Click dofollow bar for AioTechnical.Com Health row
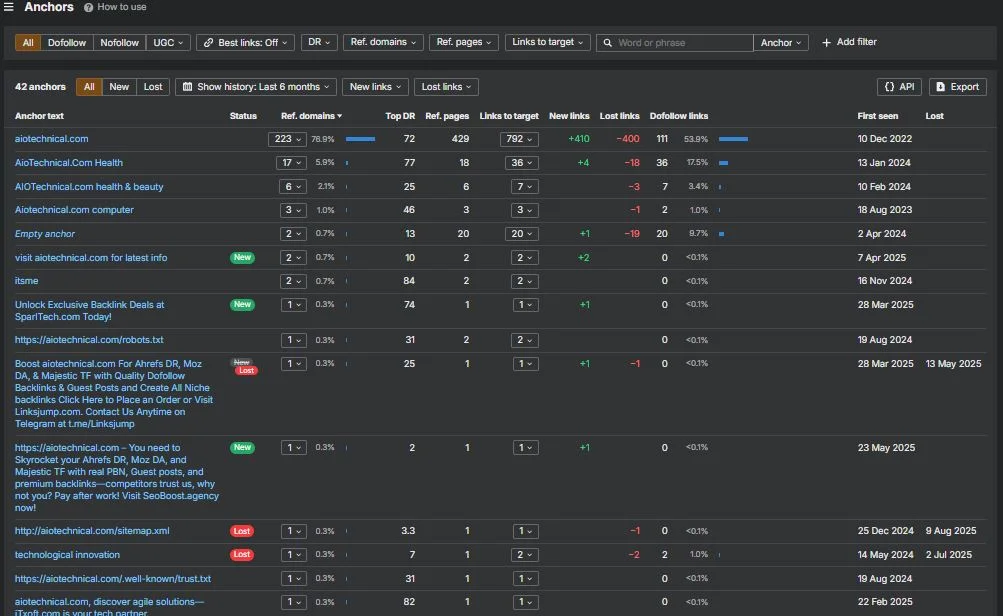The width and height of the screenshot is (1003, 616). coord(723,163)
